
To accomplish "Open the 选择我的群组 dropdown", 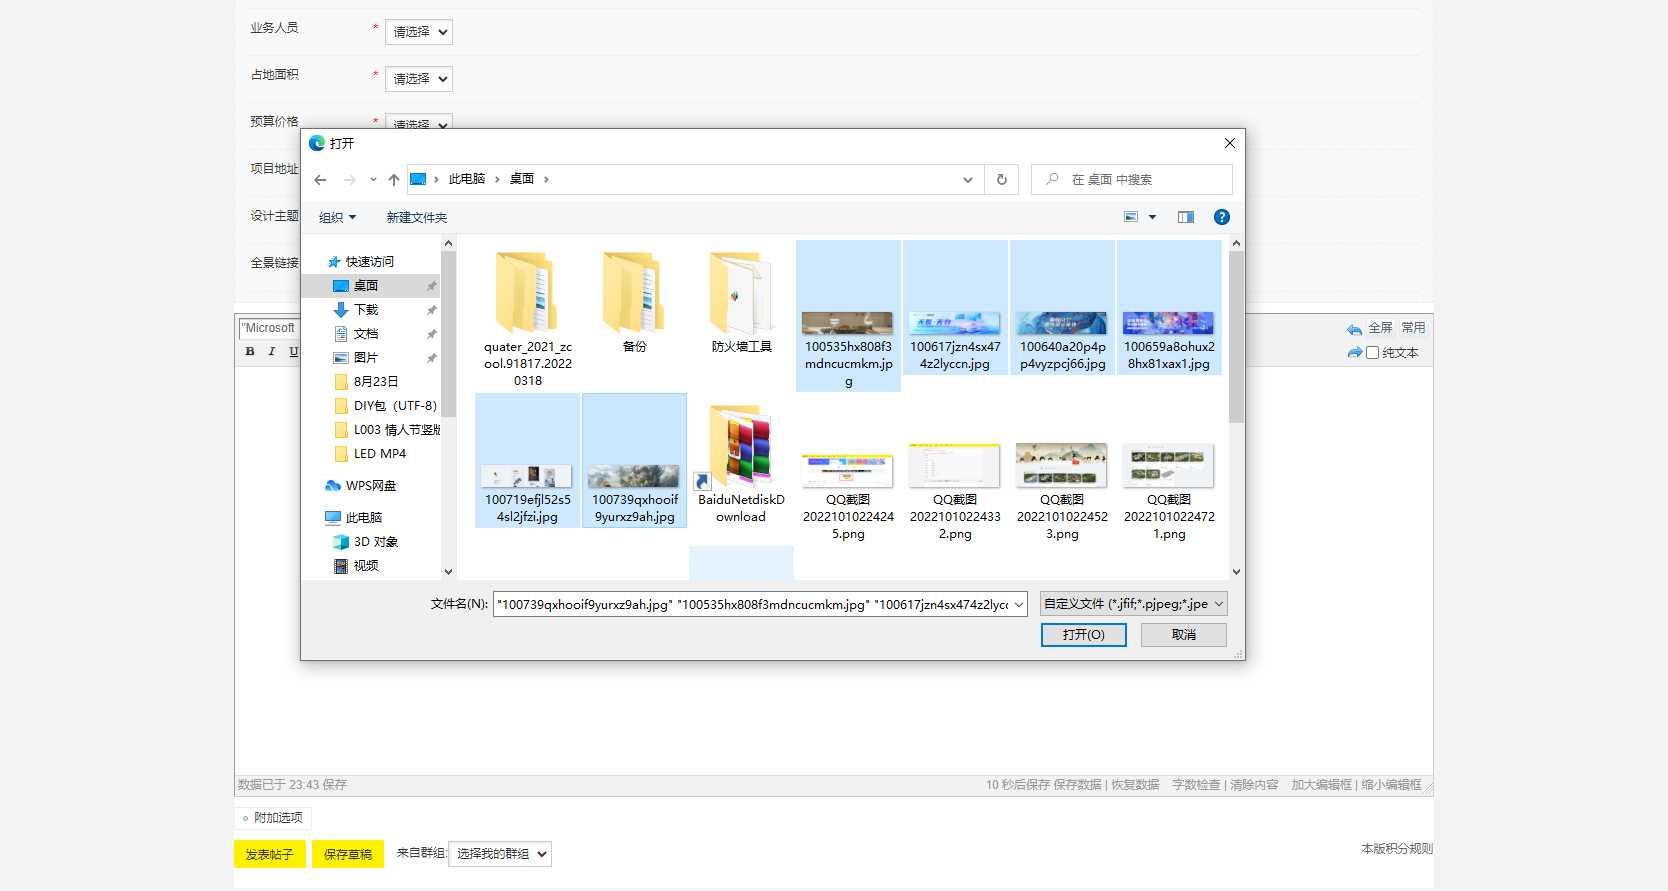I will tap(500, 854).
